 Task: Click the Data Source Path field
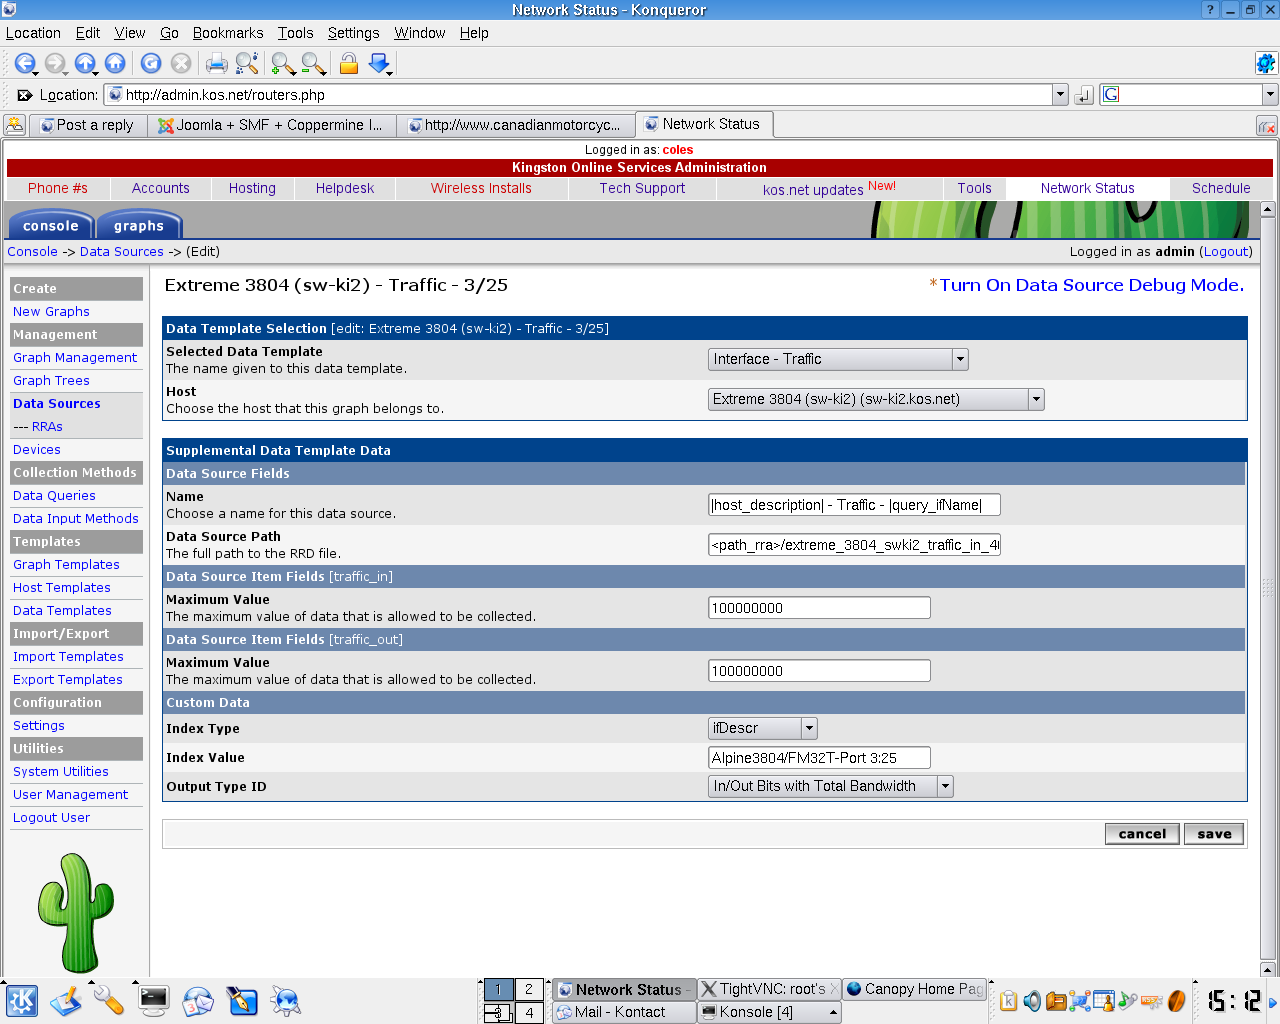(x=854, y=545)
